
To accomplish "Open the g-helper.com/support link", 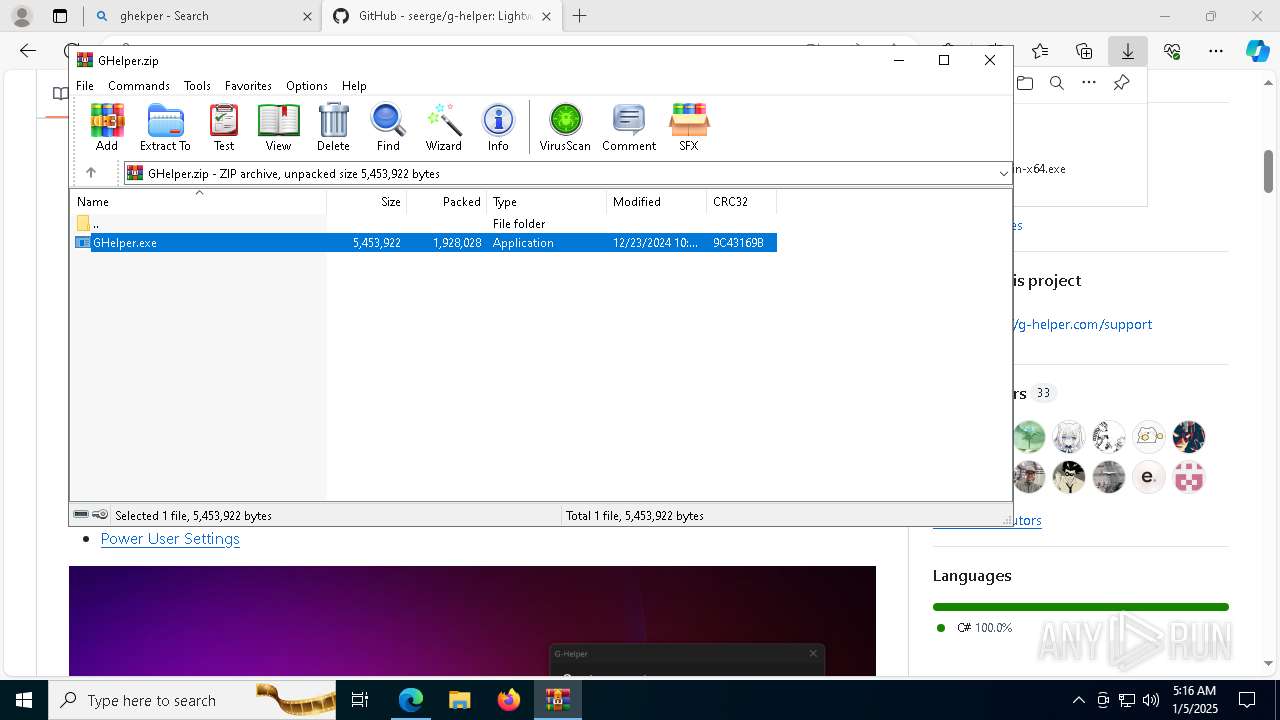I will pyautogui.click(x=1083, y=324).
